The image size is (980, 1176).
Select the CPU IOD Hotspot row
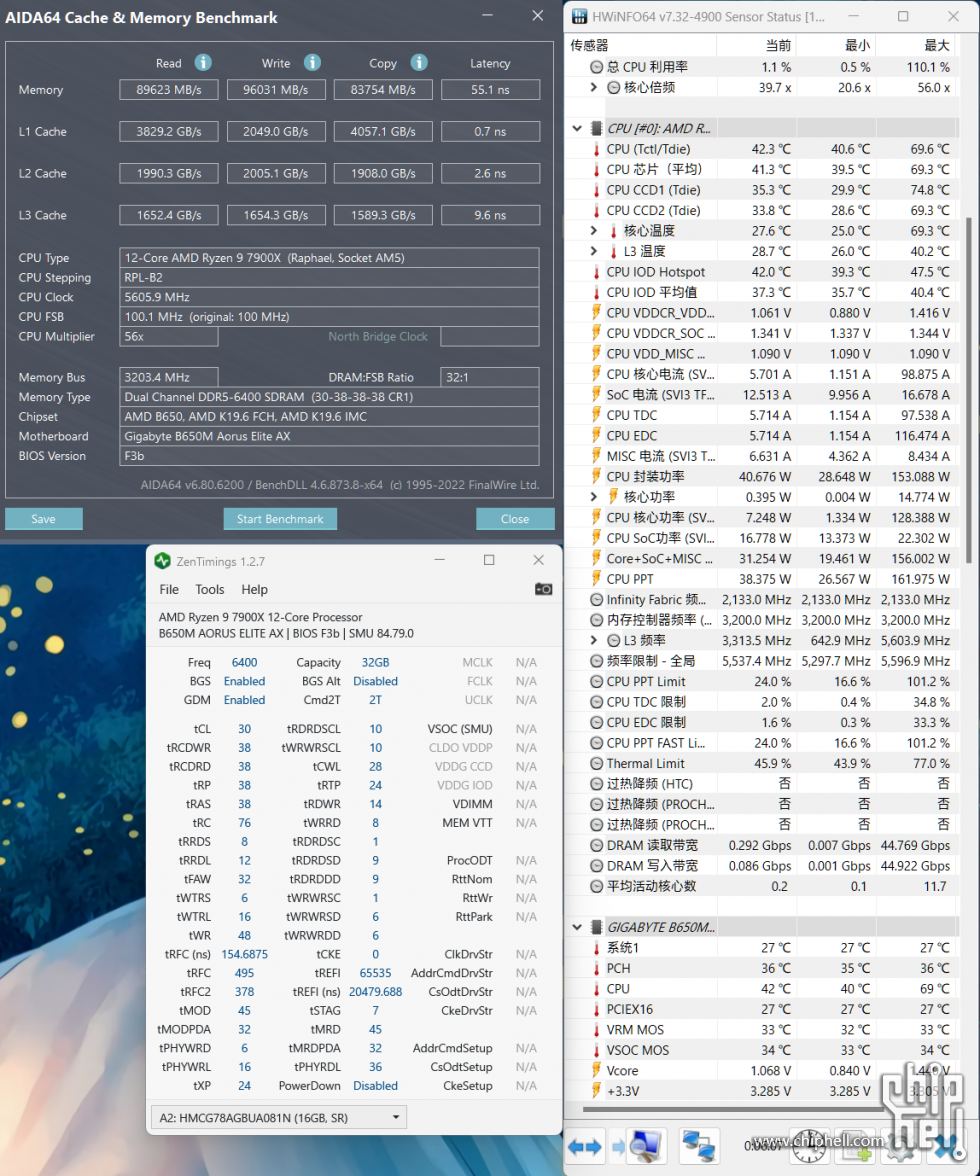point(762,272)
